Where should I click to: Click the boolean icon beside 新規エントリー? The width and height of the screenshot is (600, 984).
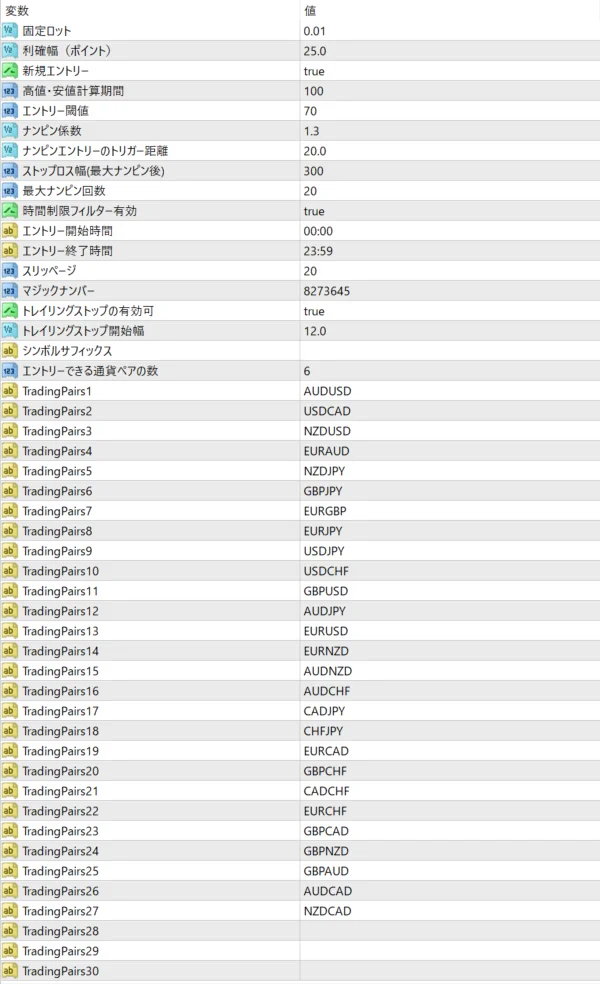click(10, 71)
